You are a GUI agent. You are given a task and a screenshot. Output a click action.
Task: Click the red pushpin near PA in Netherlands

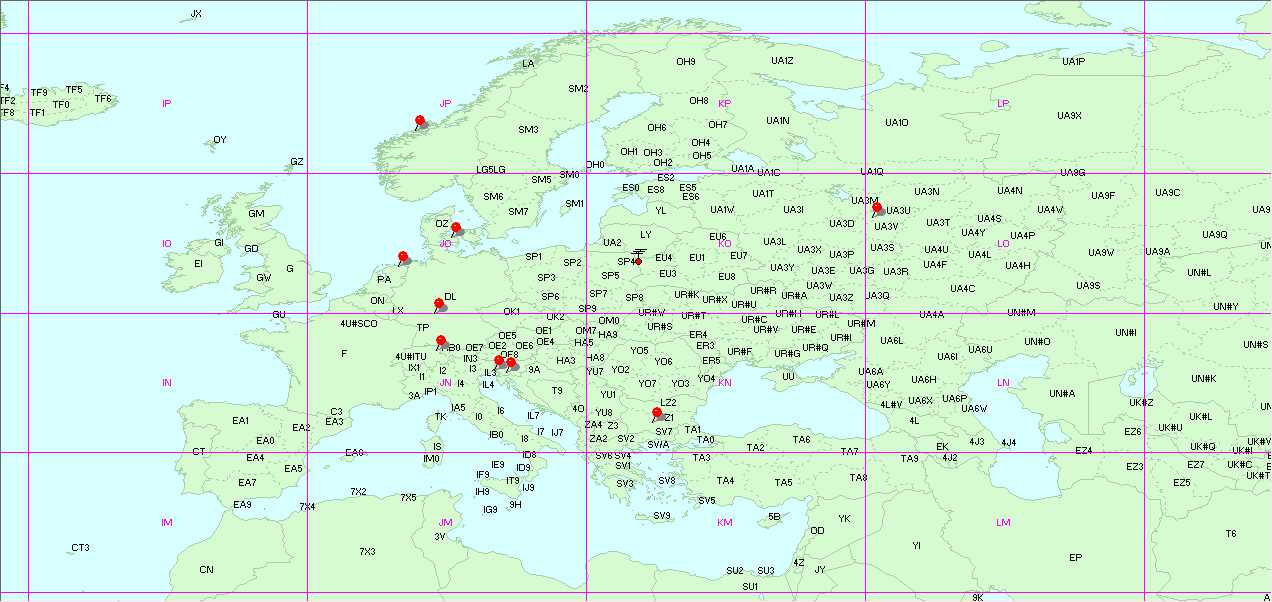tap(404, 258)
